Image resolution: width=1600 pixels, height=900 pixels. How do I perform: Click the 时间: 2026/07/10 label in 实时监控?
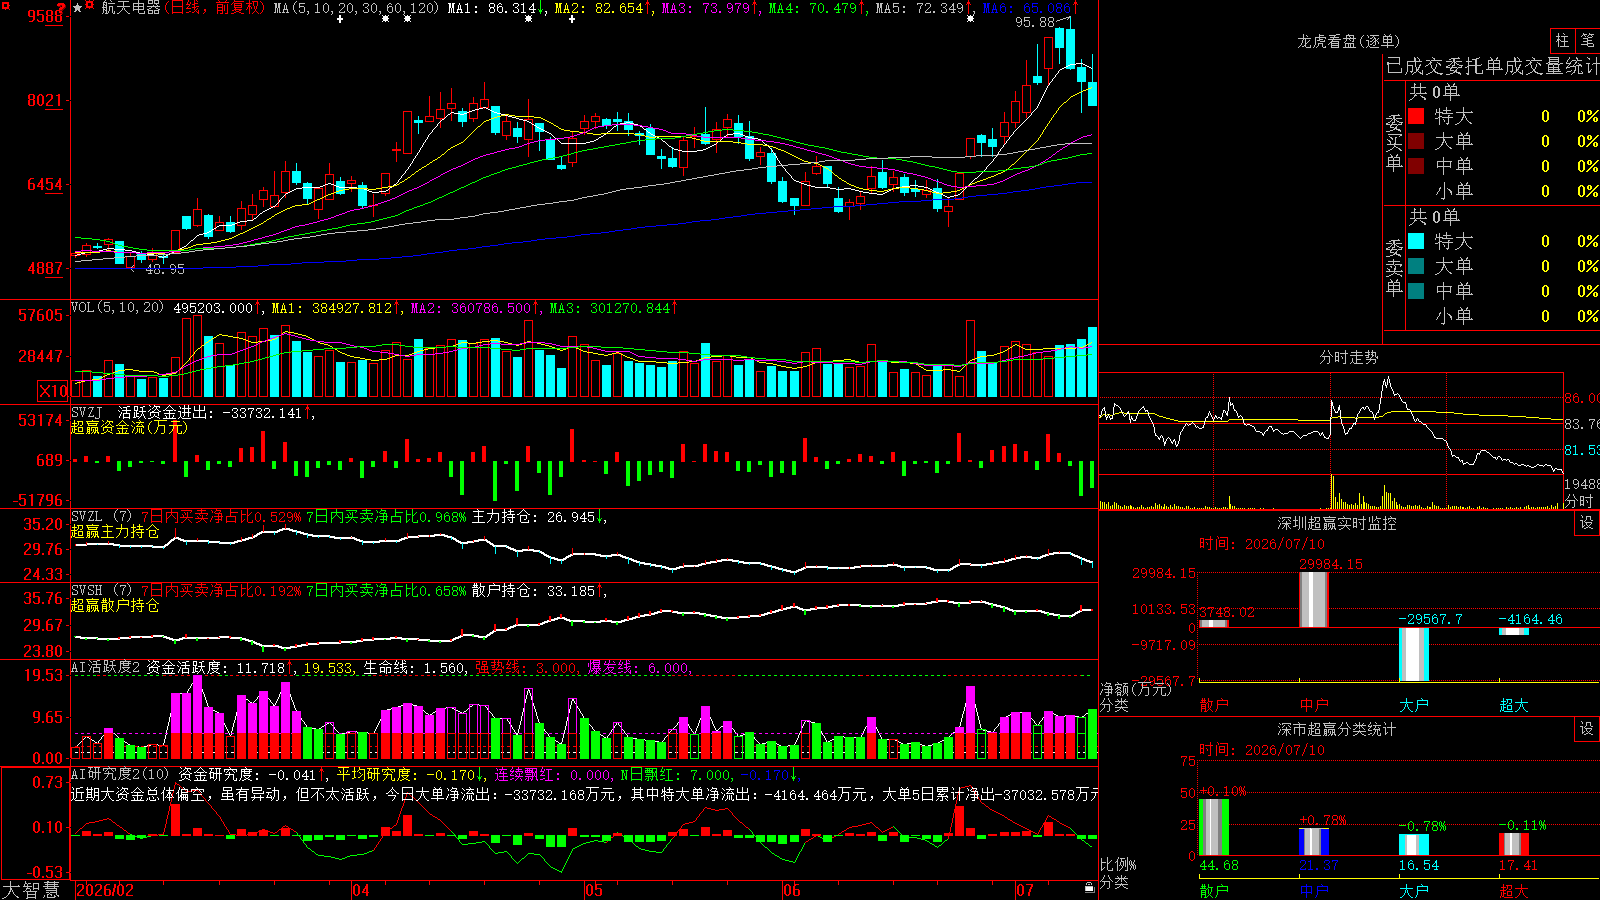pos(1261,544)
